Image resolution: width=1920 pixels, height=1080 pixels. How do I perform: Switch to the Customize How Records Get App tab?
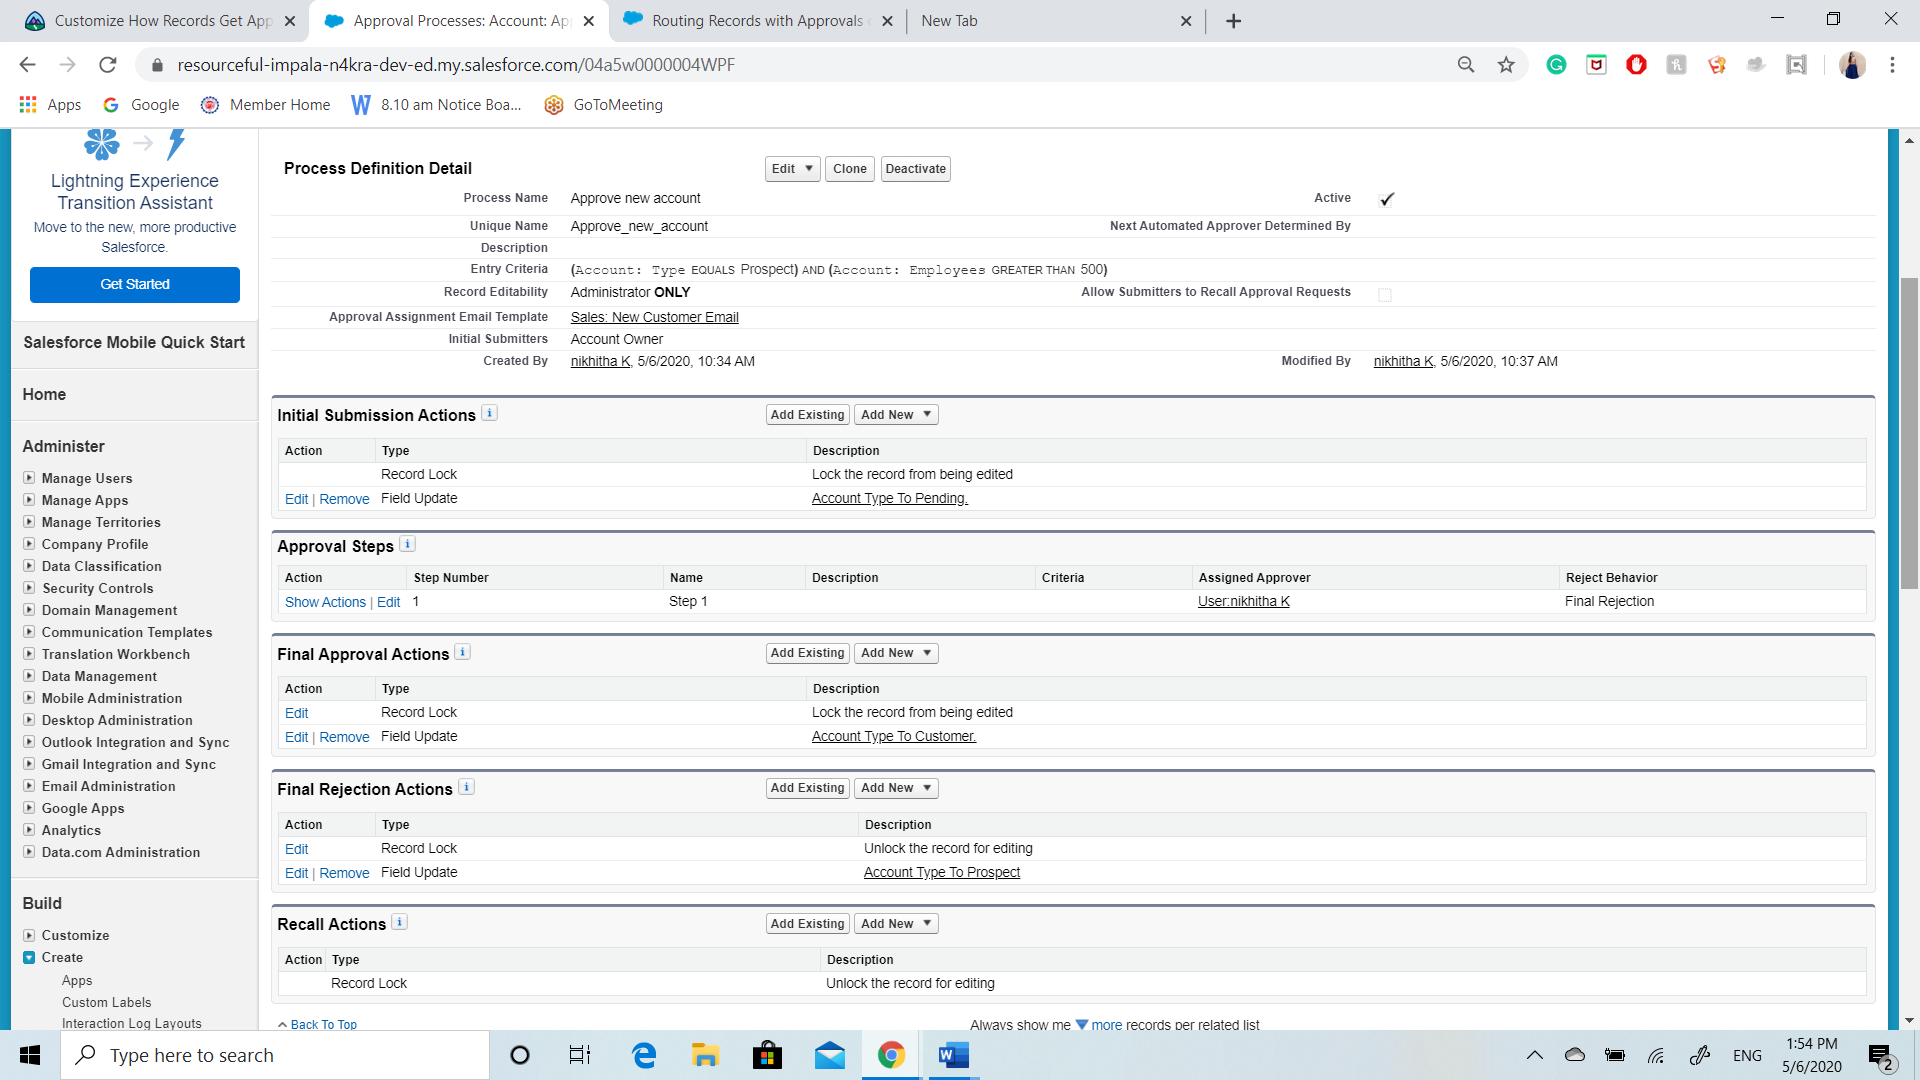point(160,20)
